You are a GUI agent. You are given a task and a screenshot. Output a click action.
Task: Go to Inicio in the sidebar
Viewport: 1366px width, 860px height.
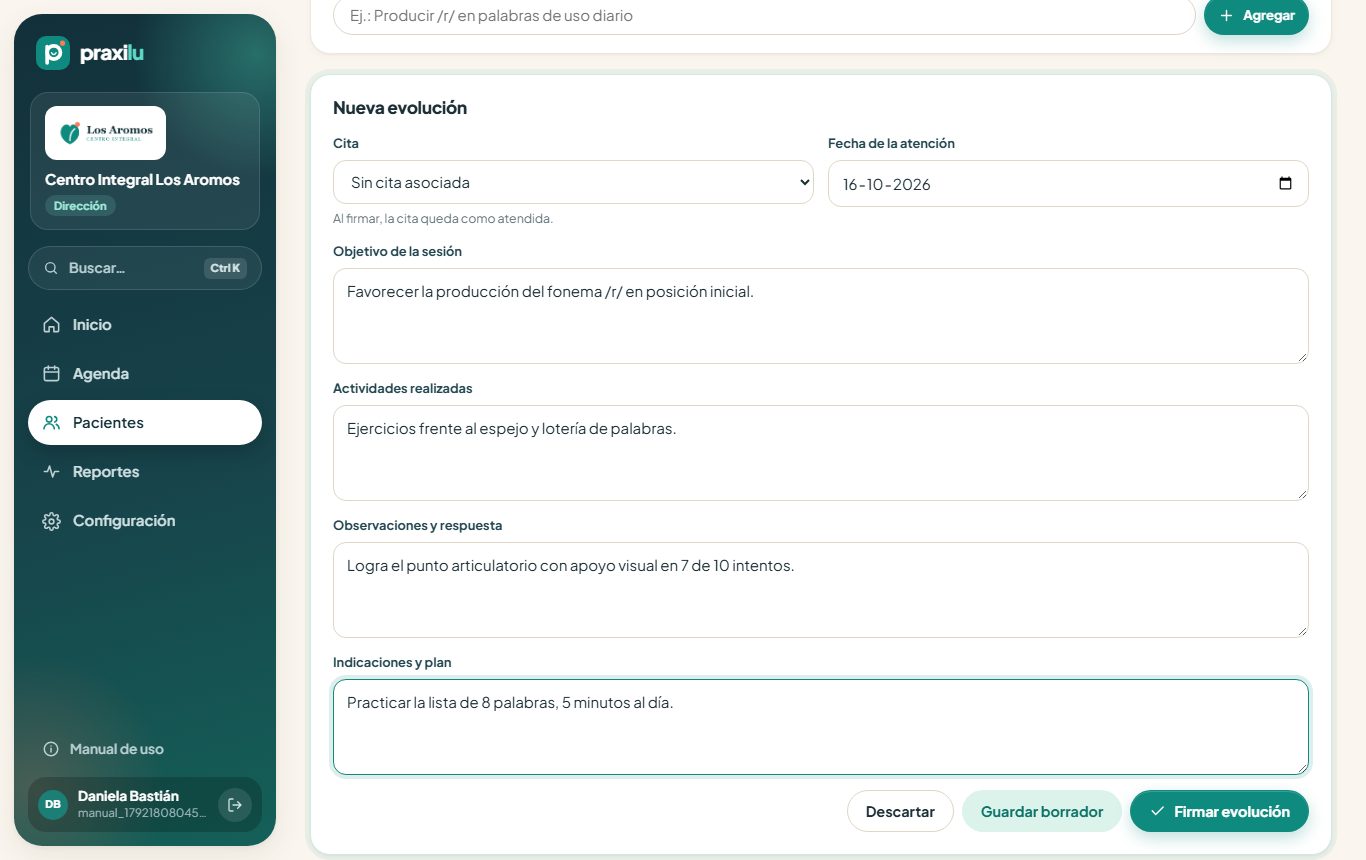click(145, 325)
